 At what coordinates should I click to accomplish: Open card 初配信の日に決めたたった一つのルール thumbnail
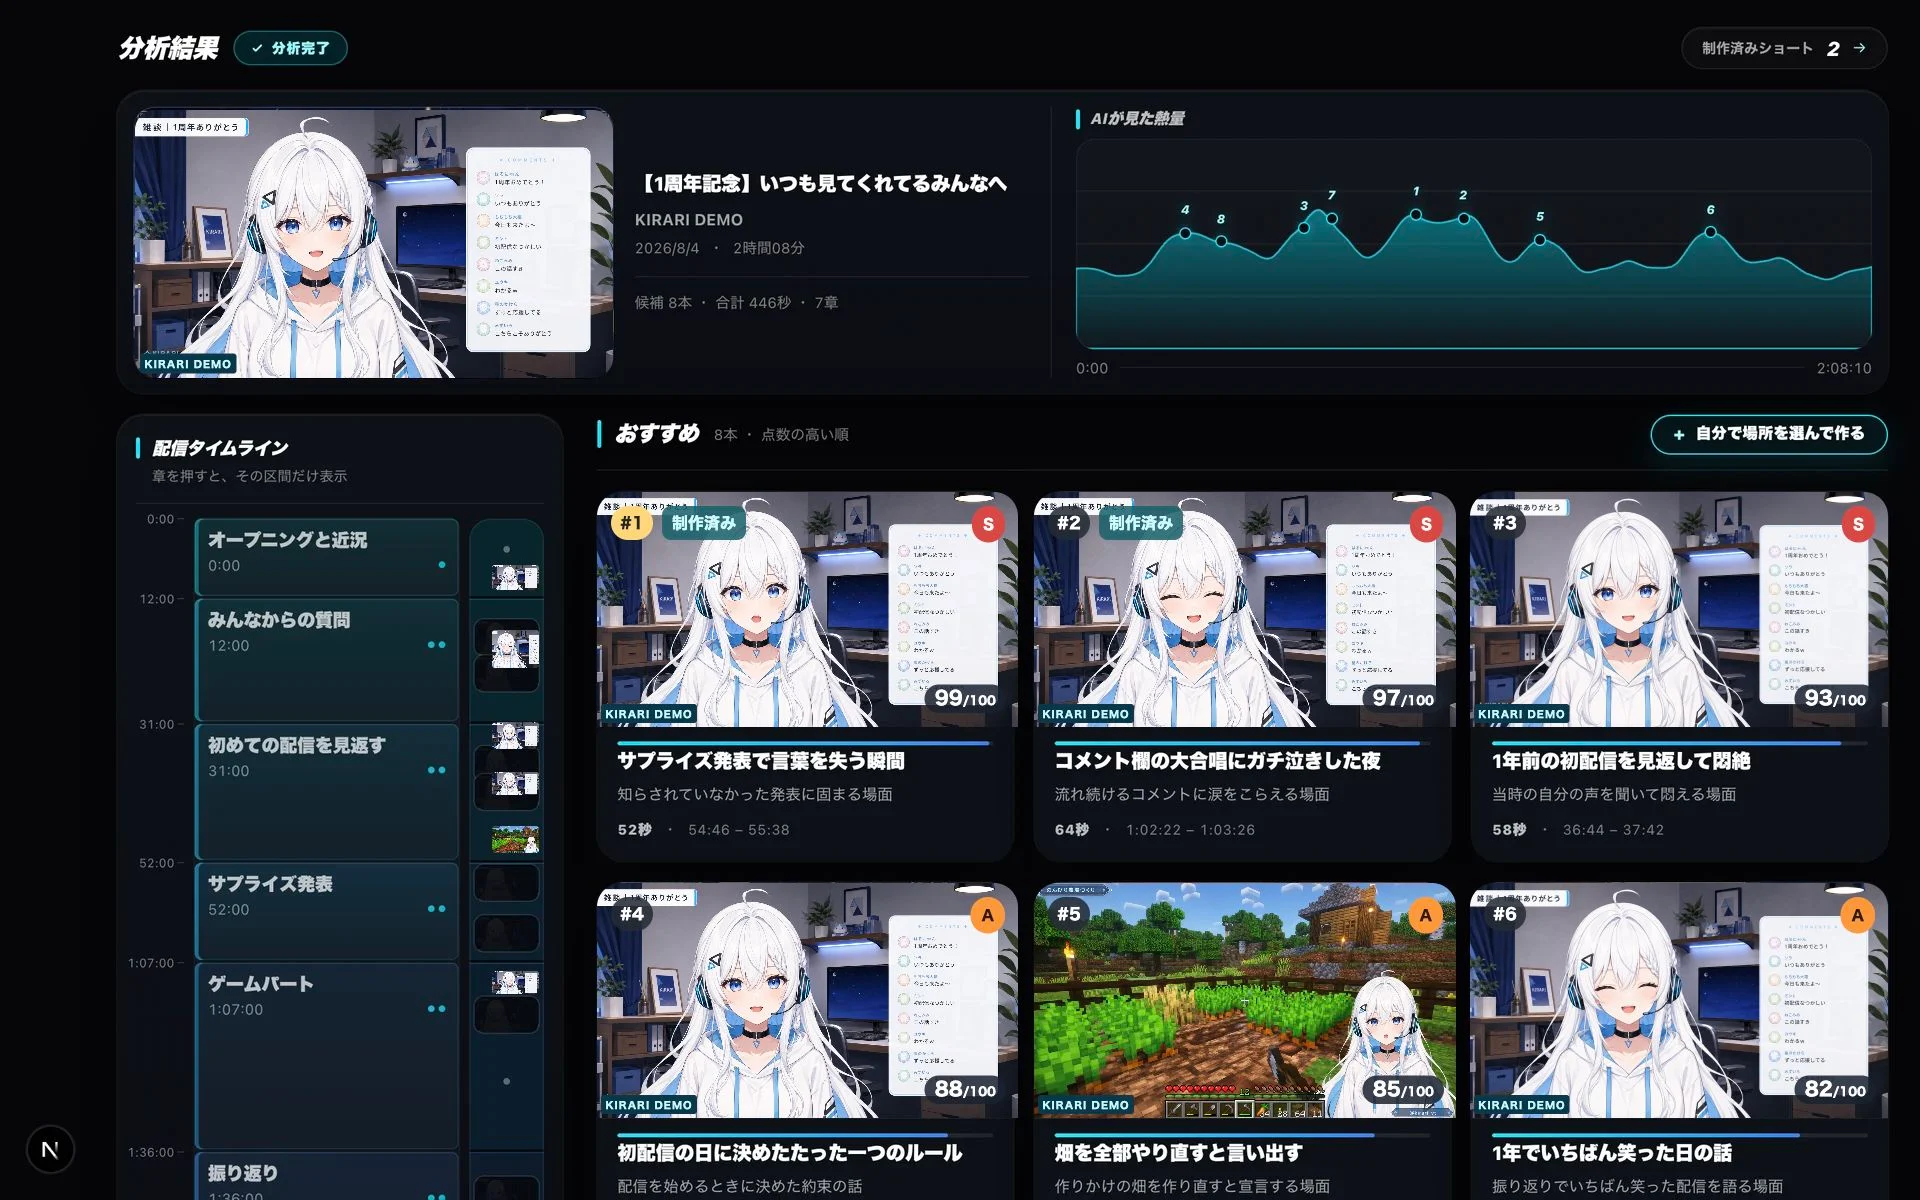point(807,1000)
